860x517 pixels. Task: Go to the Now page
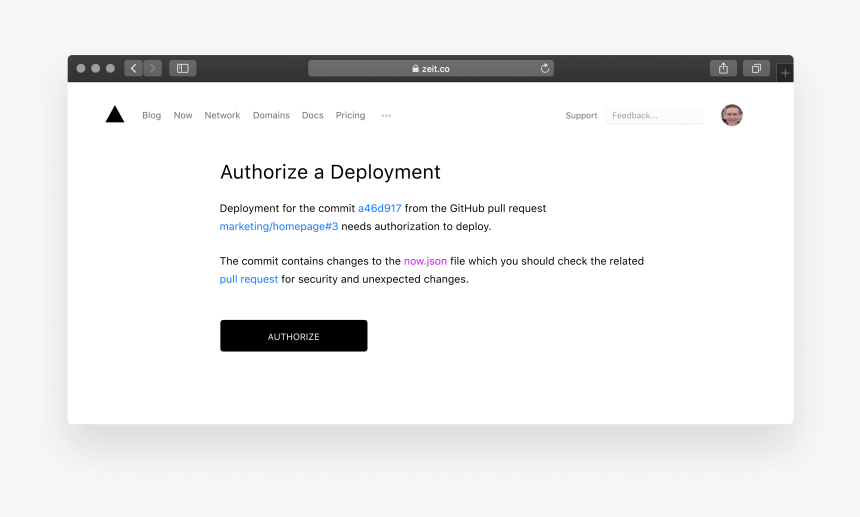pos(183,116)
